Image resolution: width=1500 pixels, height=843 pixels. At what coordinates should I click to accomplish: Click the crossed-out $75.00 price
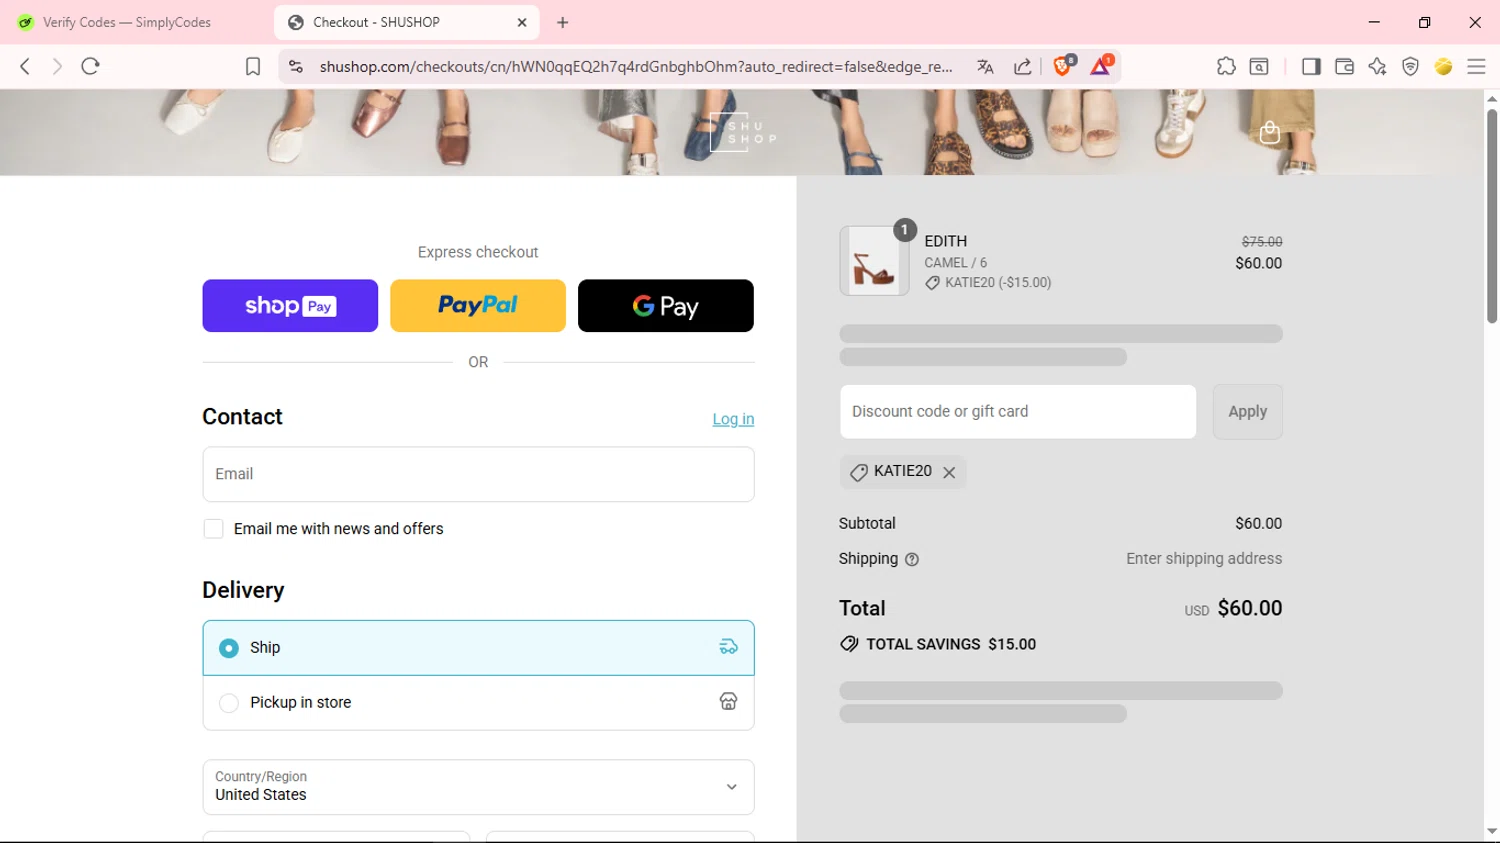[x=1262, y=242]
